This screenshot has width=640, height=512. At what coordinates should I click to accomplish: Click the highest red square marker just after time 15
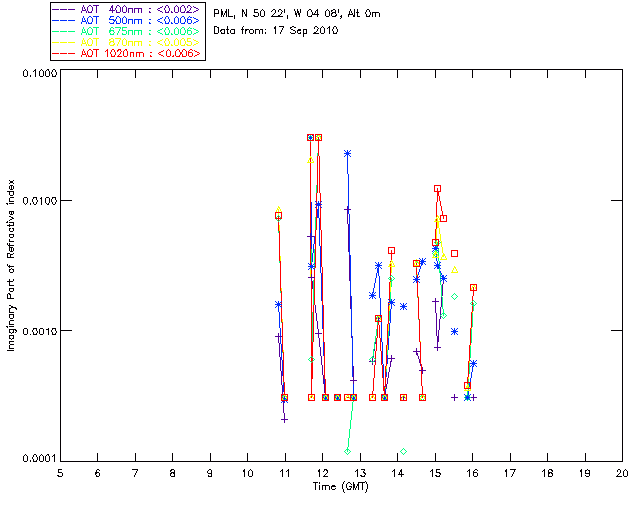[x=438, y=189]
